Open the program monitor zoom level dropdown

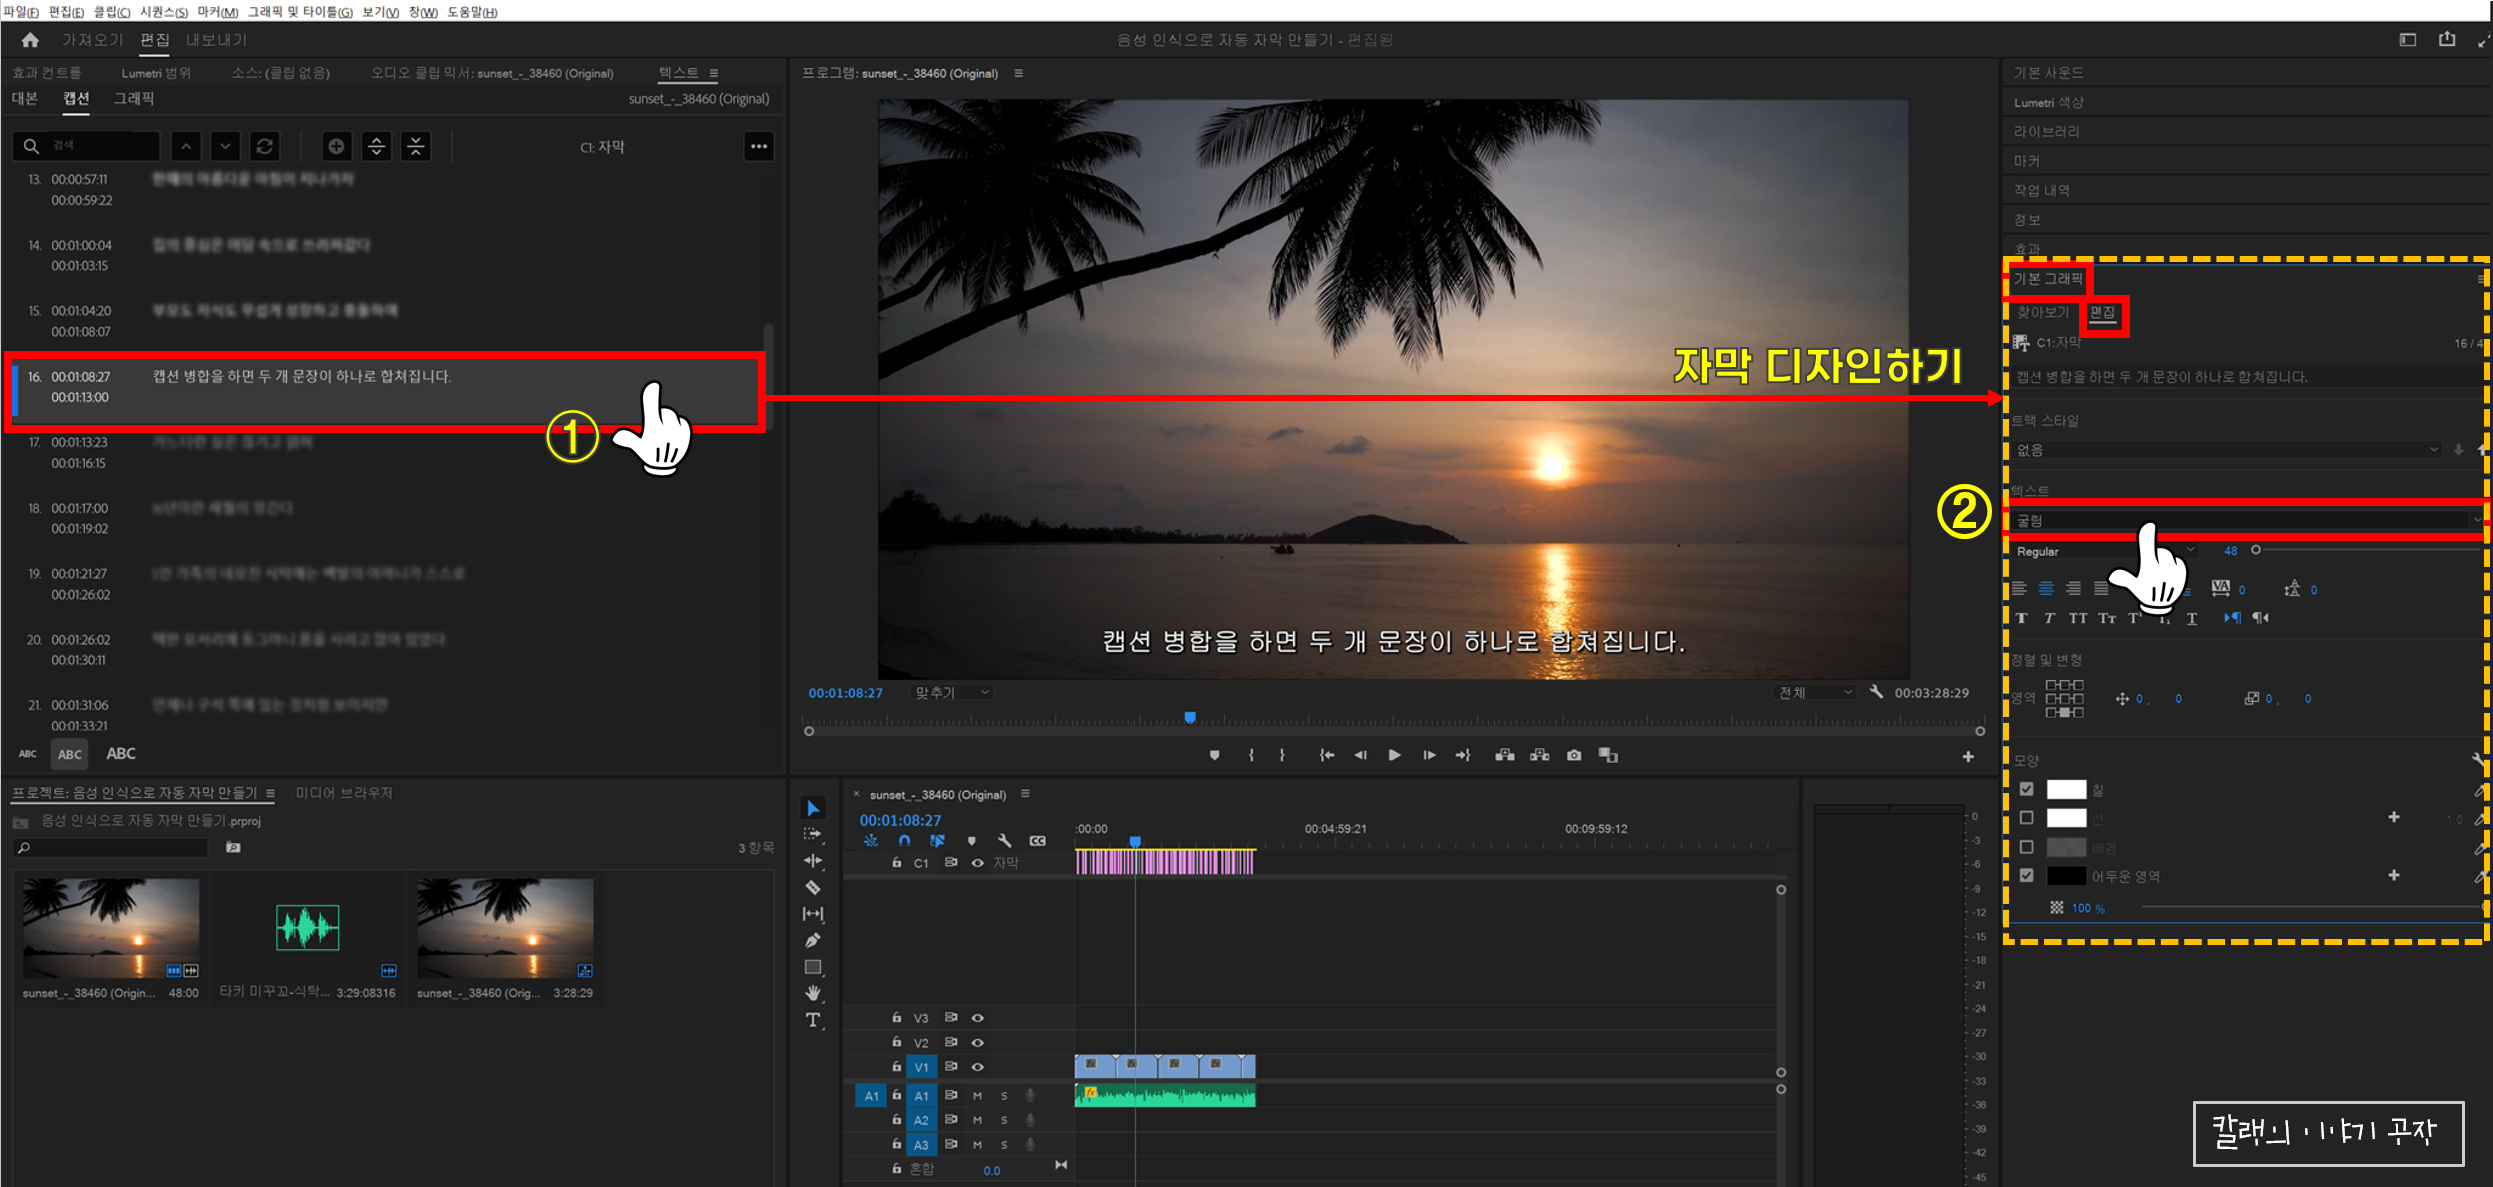(951, 692)
